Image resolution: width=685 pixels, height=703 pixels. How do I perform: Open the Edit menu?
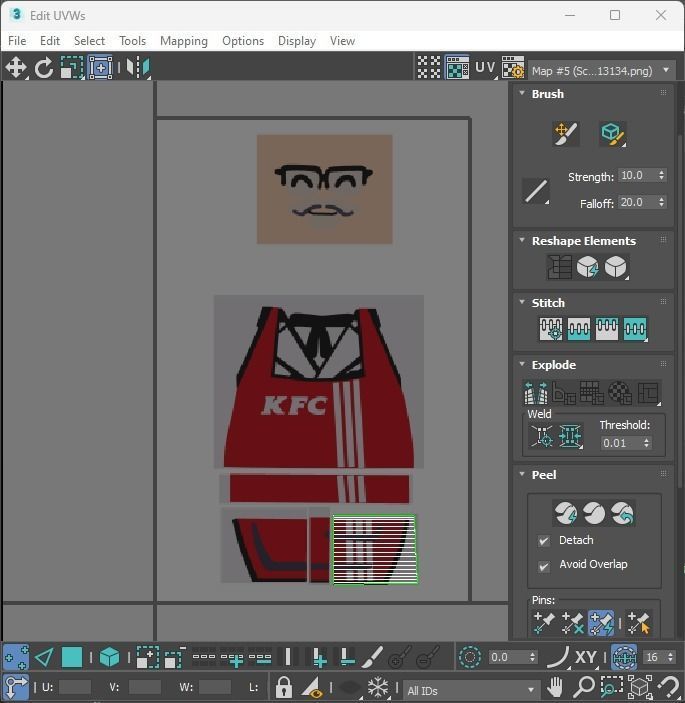click(50, 41)
